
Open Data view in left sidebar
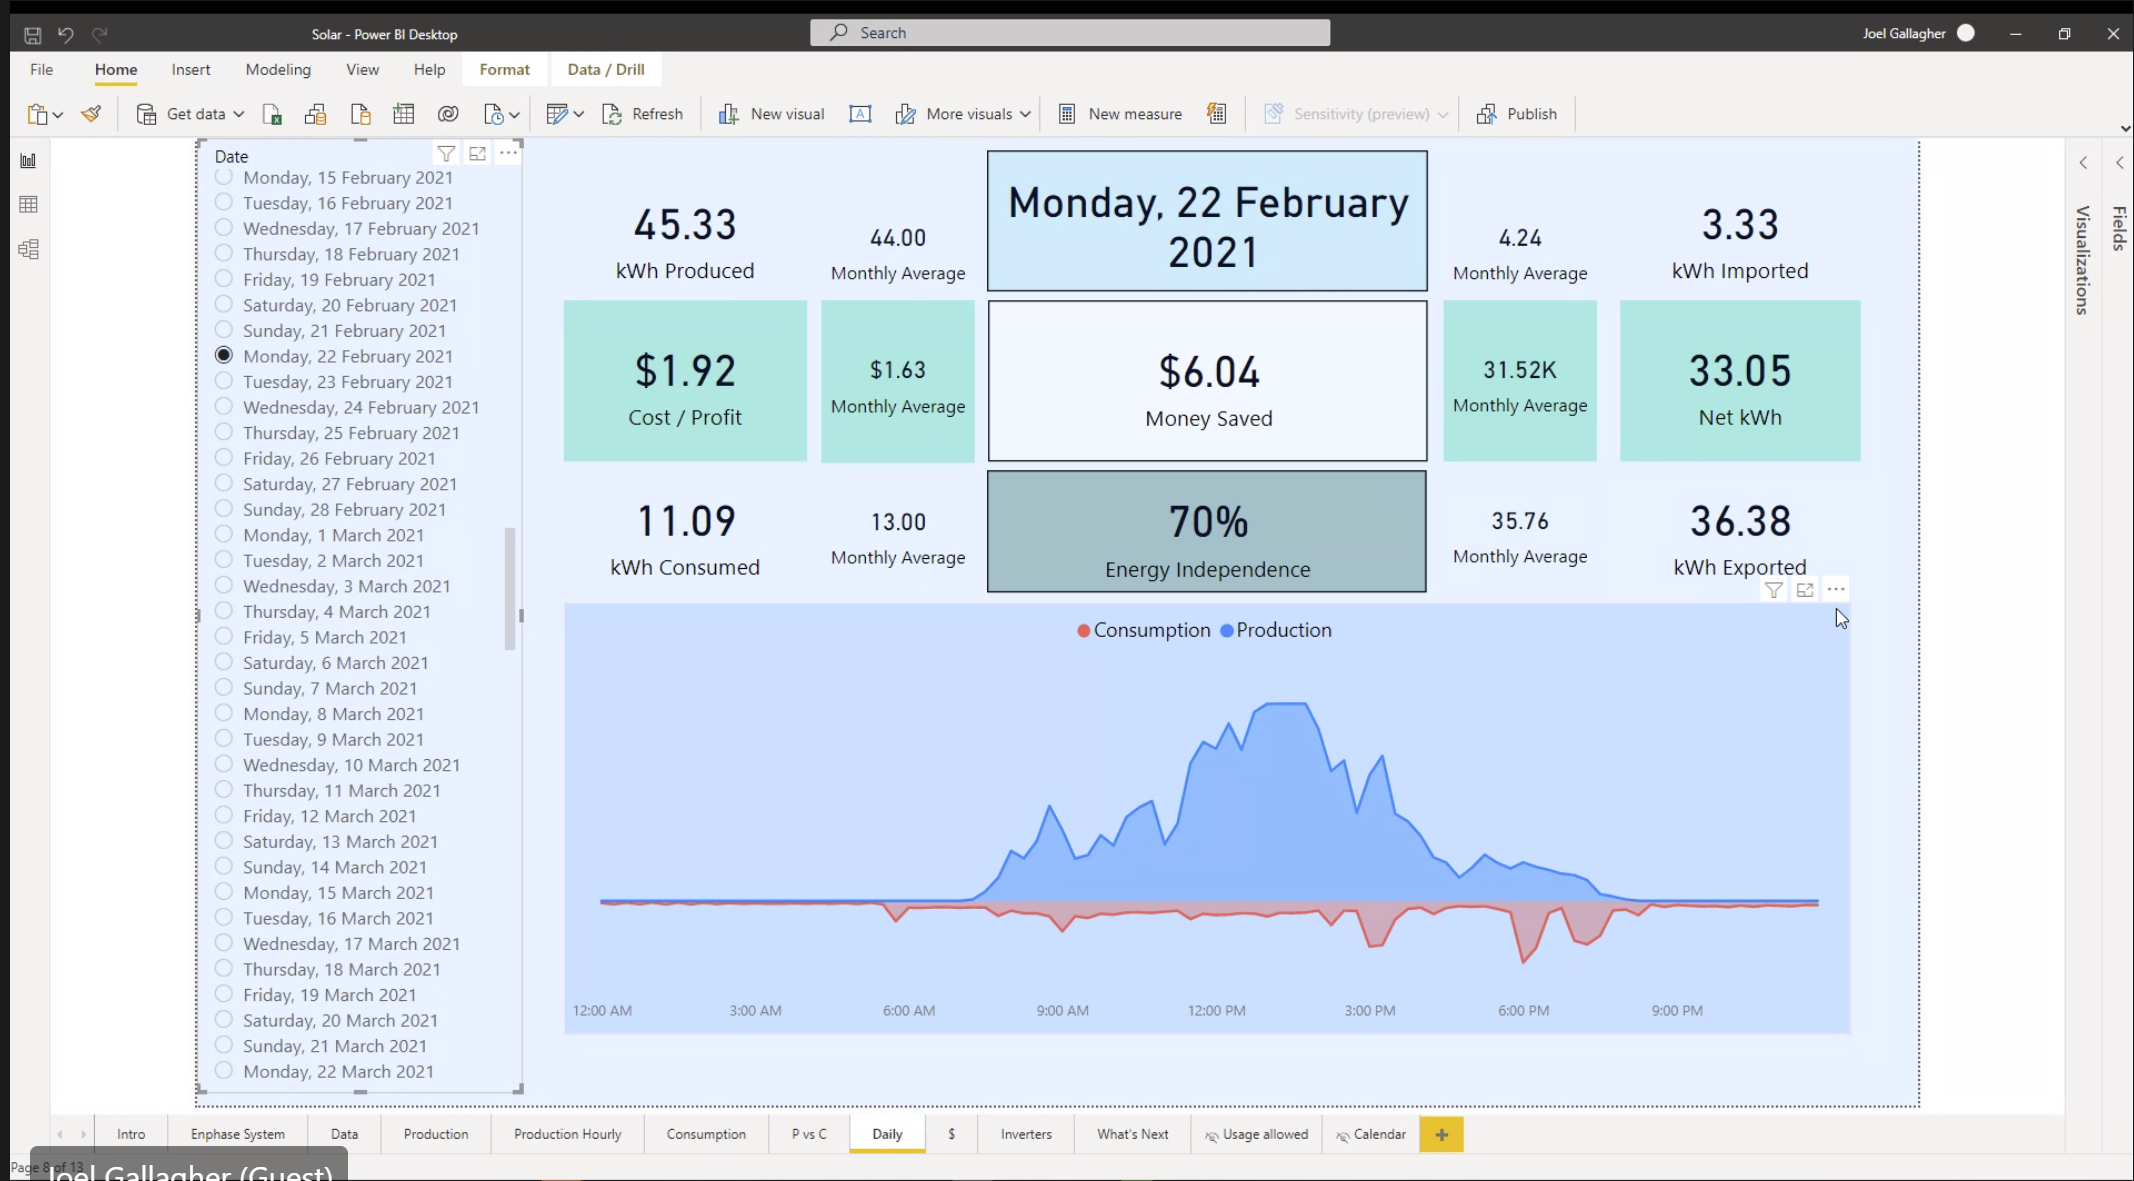click(x=28, y=205)
